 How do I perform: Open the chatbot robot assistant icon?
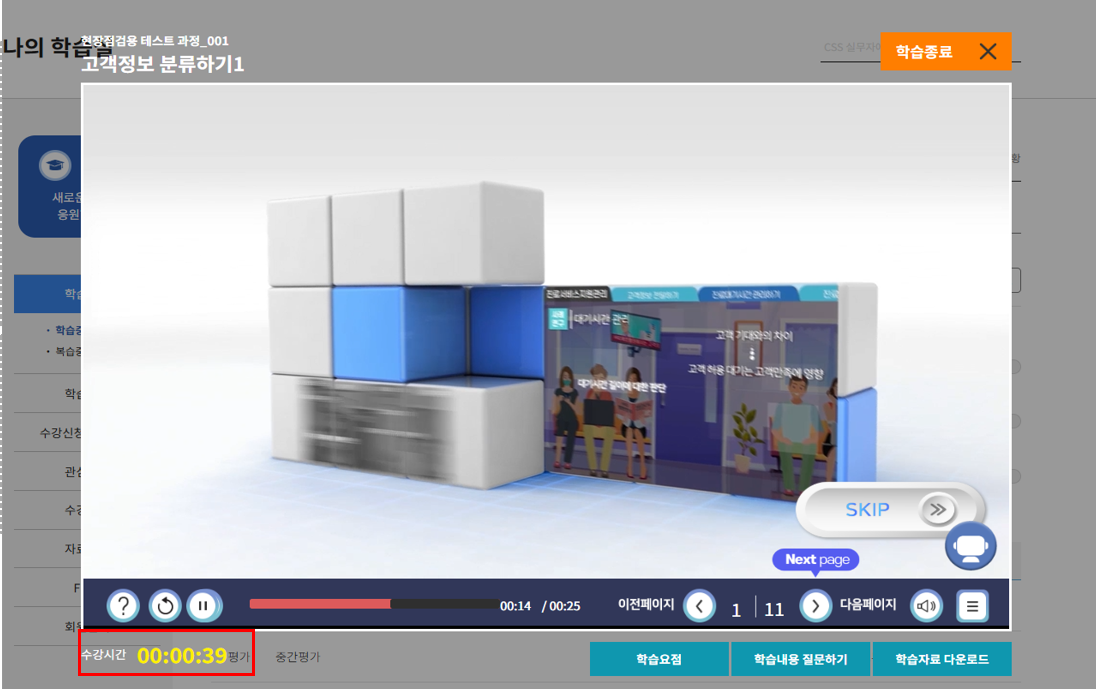[x=970, y=546]
